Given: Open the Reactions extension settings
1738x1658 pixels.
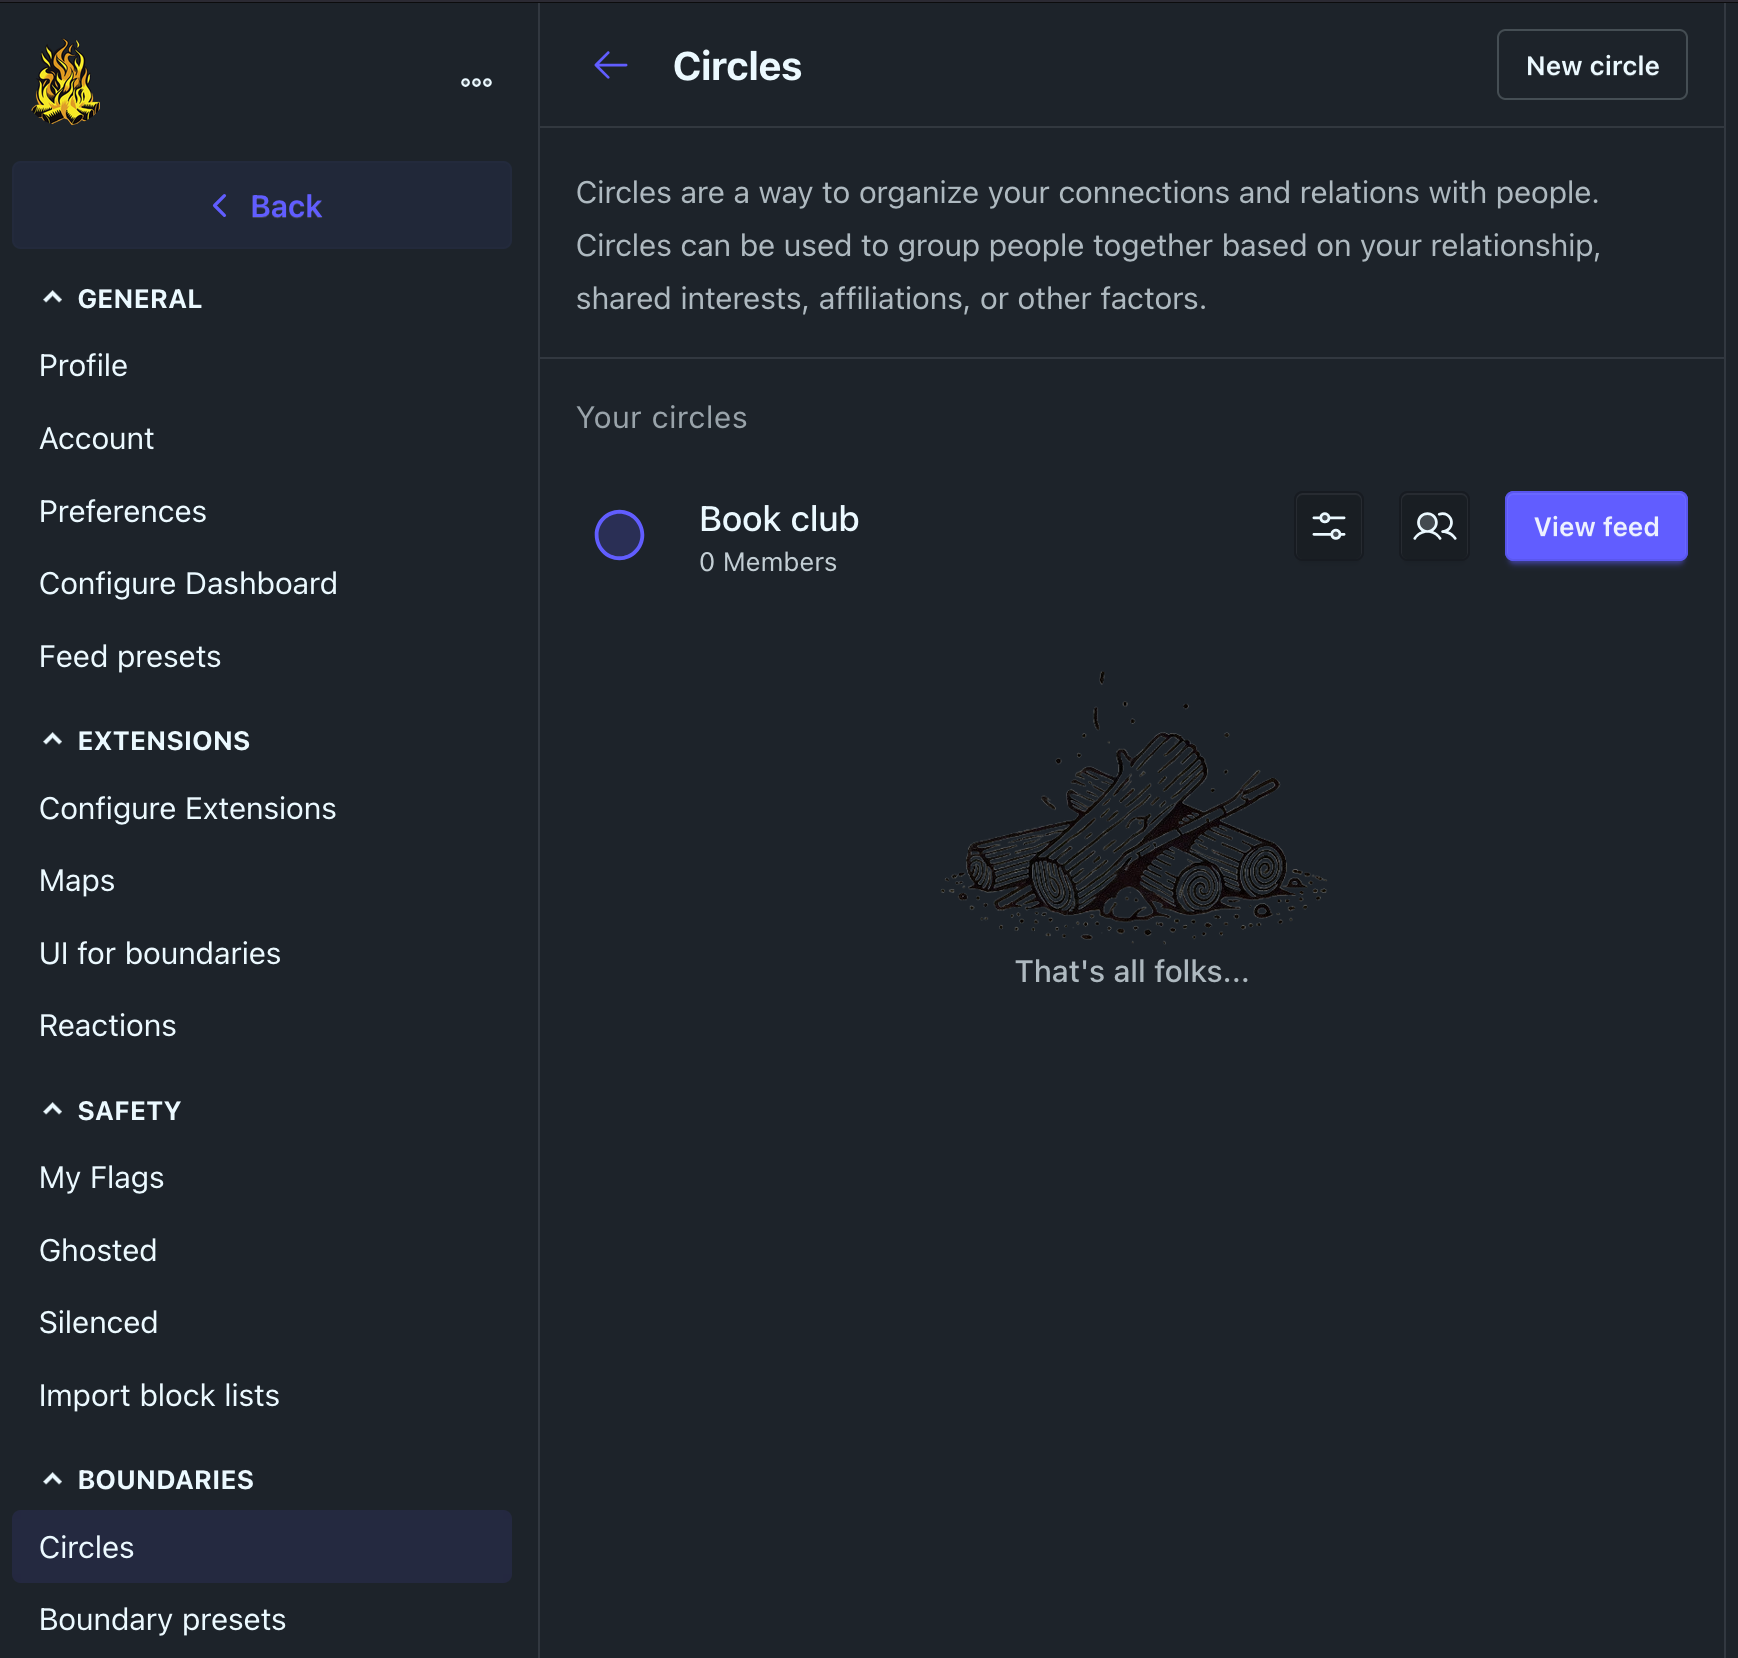Looking at the screenshot, I should coord(107,1025).
